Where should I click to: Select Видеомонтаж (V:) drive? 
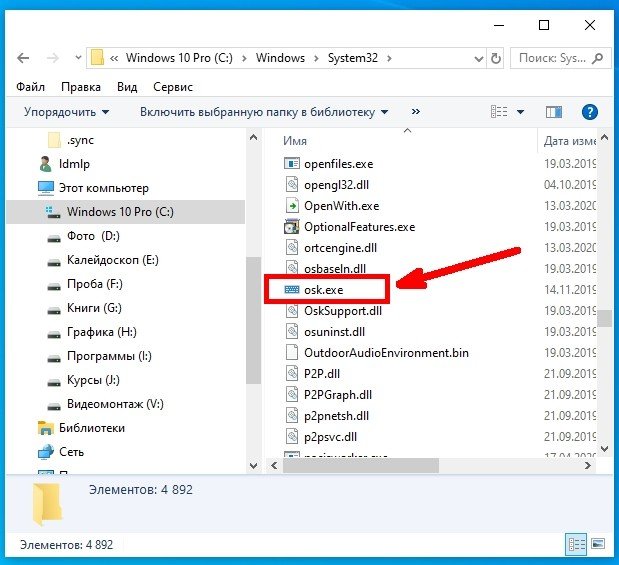pos(105,404)
